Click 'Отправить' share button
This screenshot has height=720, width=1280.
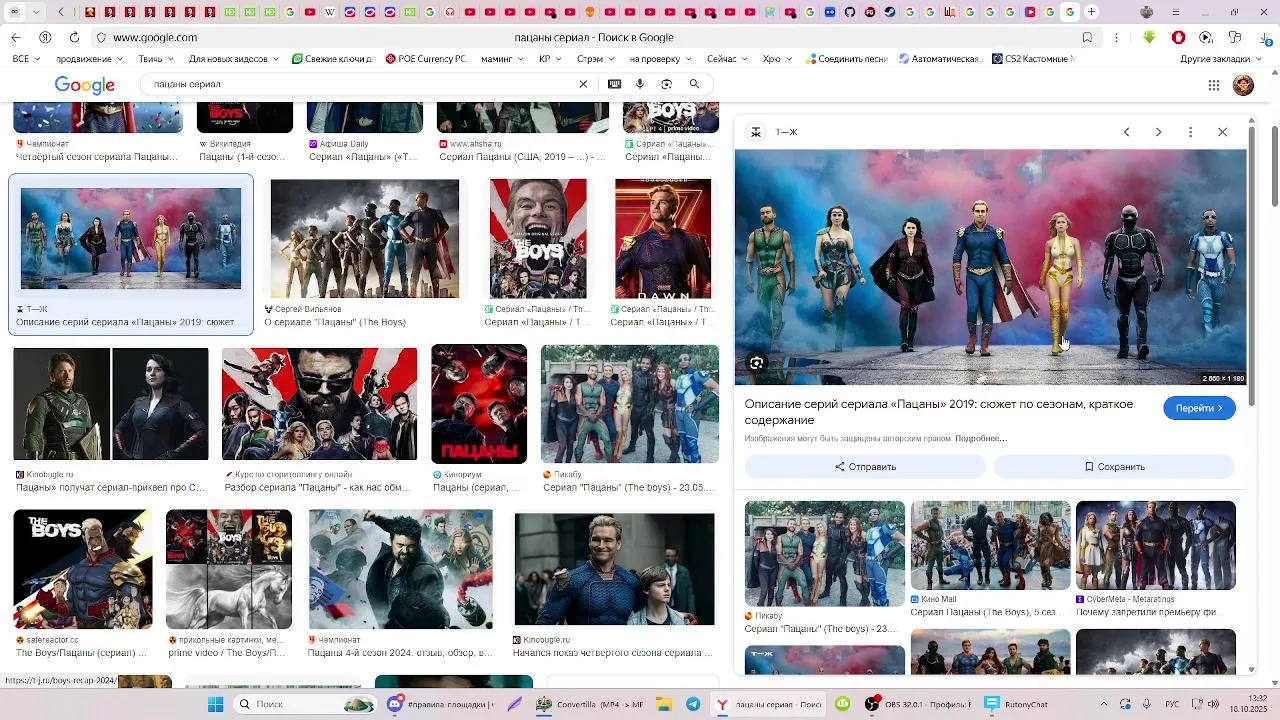tap(865, 467)
